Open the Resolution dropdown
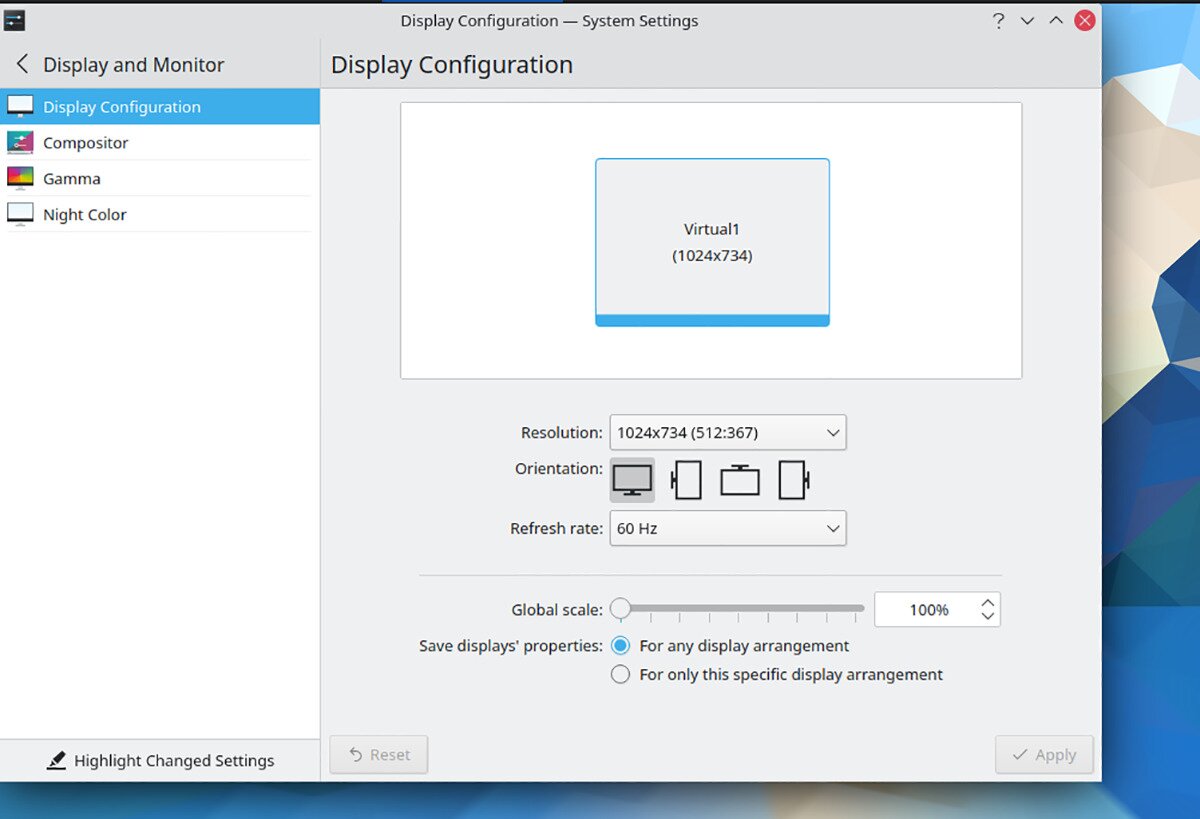 click(x=727, y=432)
